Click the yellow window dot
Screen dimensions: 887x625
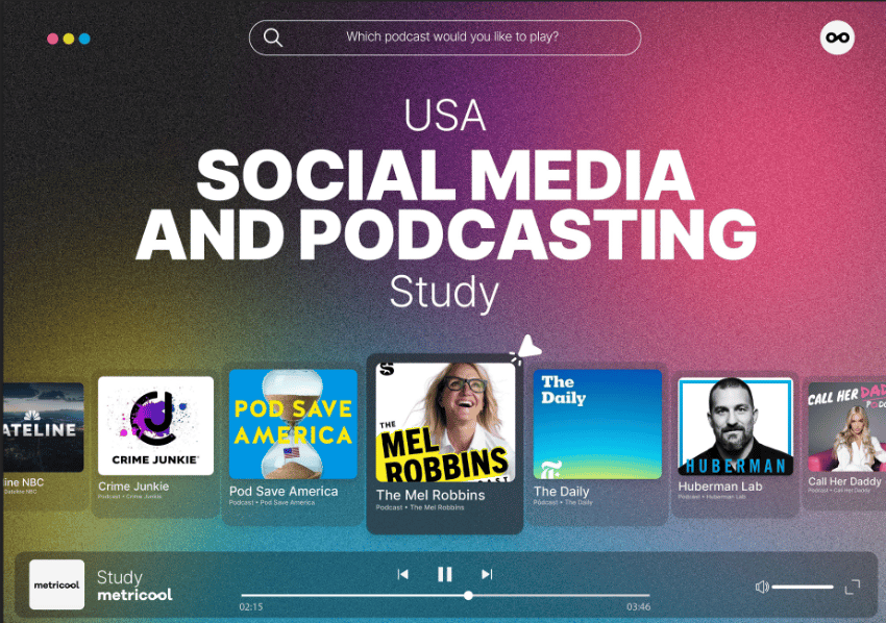point(68,38)
